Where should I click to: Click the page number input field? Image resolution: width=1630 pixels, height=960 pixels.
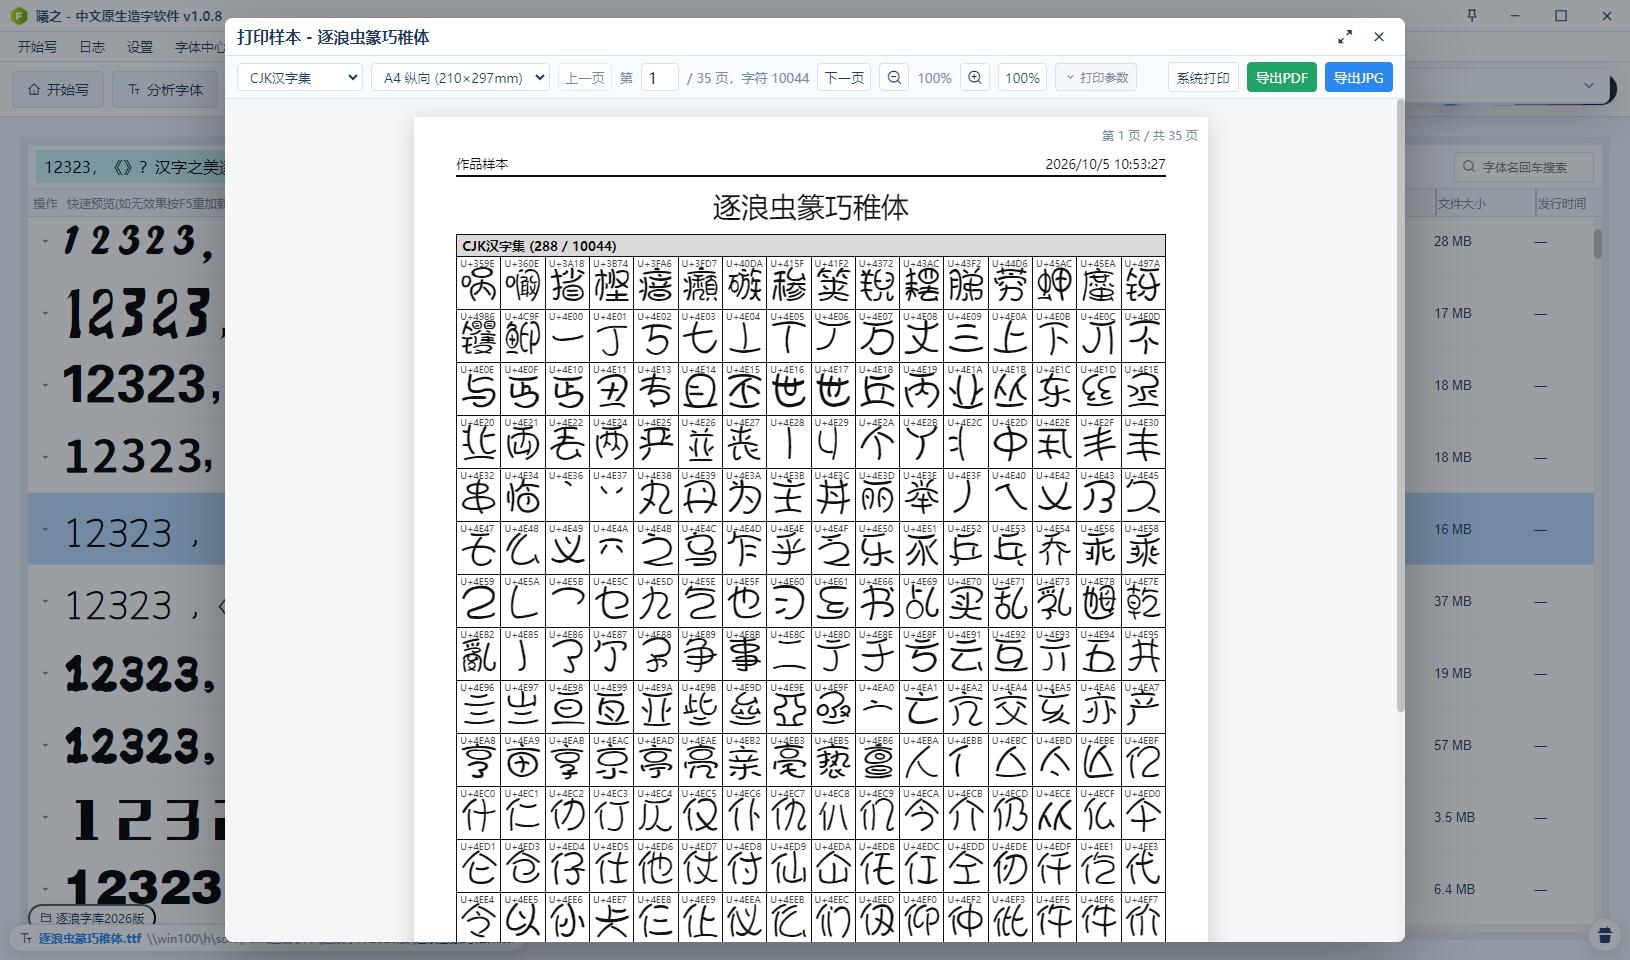(659, 77)
